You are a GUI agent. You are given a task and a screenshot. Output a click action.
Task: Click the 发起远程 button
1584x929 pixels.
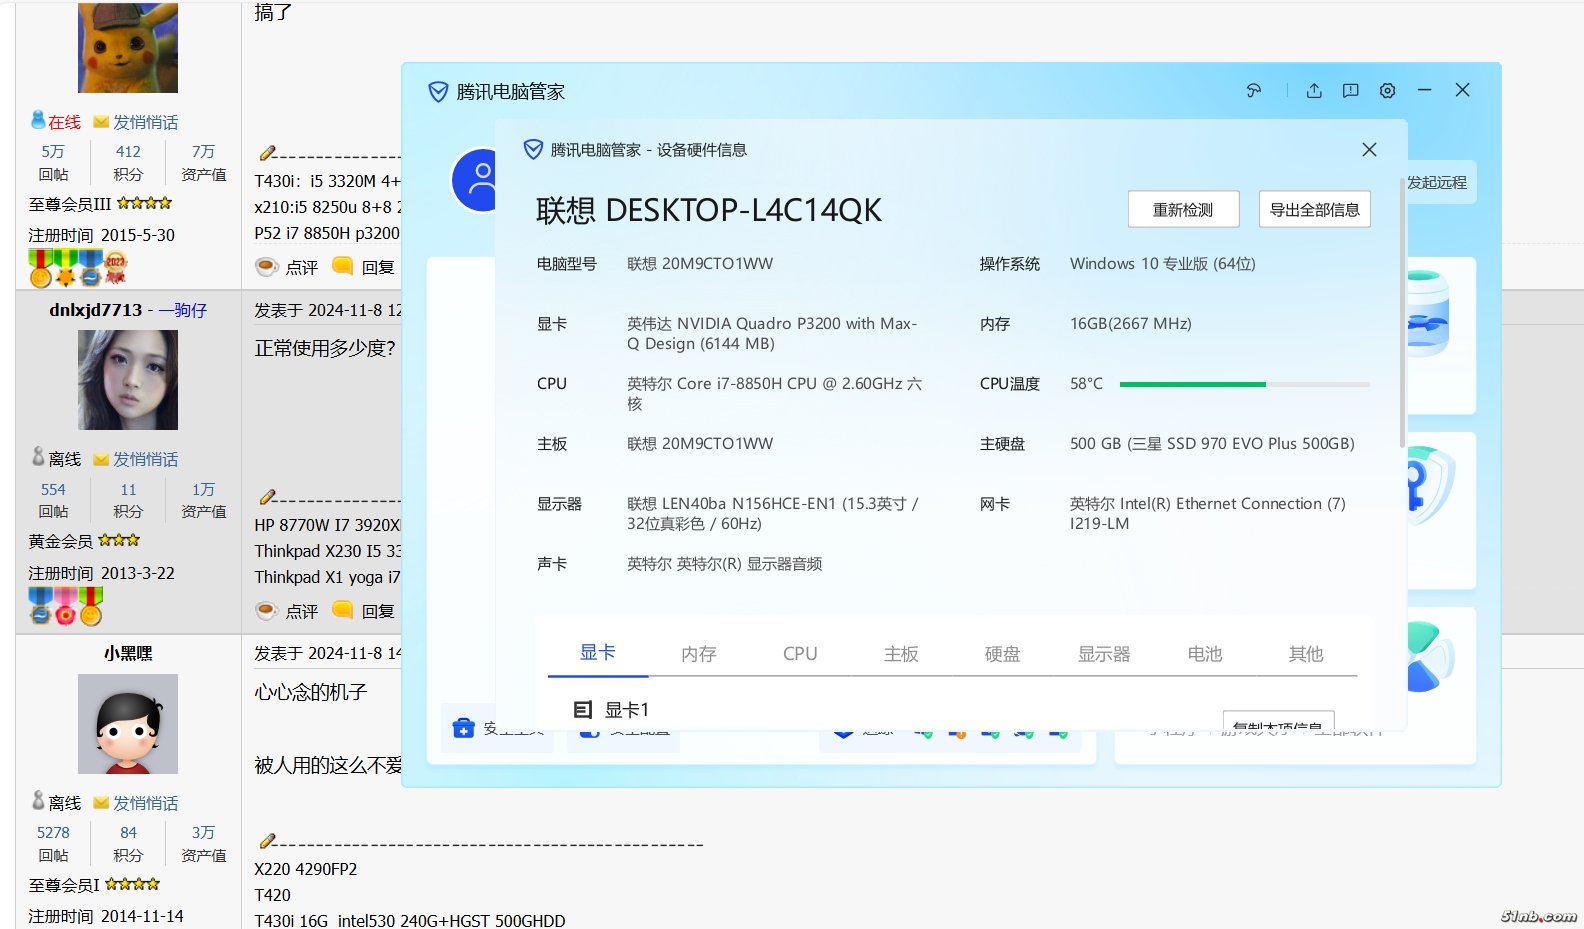1437,183
